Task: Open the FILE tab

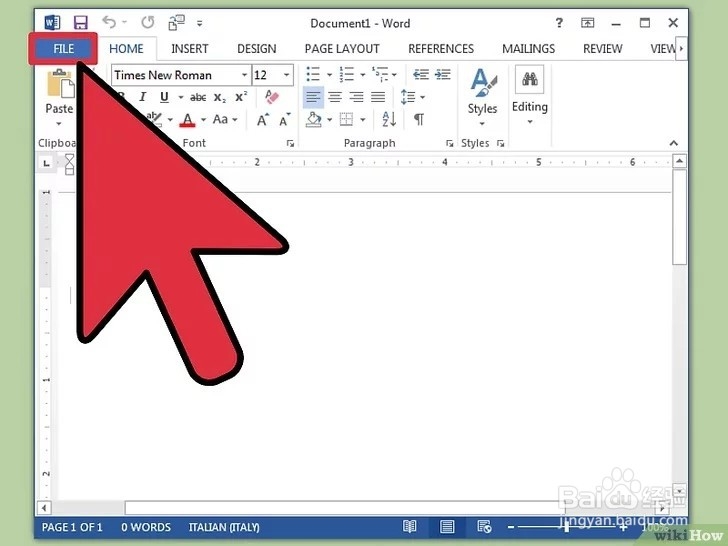Action: coord(63,49)
